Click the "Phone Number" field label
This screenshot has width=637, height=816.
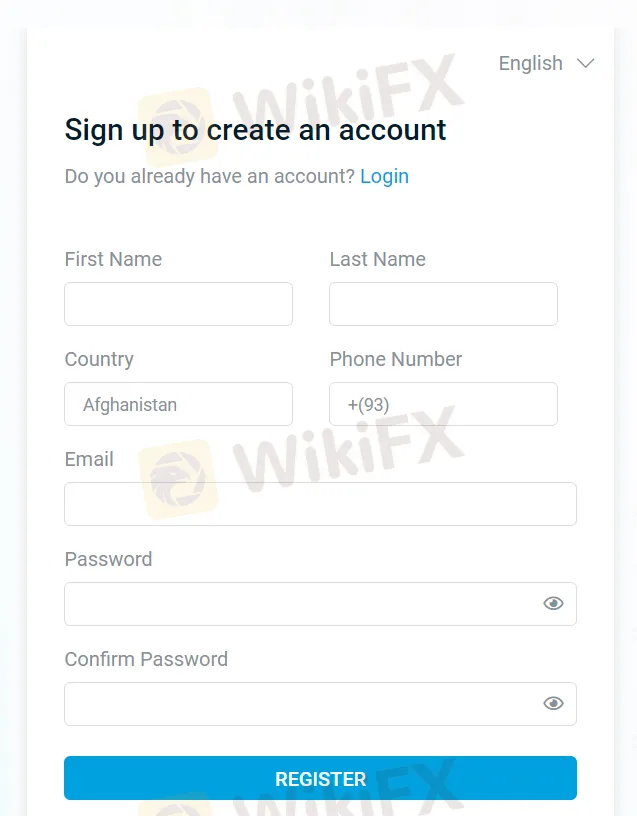click(x=395, y=359)
